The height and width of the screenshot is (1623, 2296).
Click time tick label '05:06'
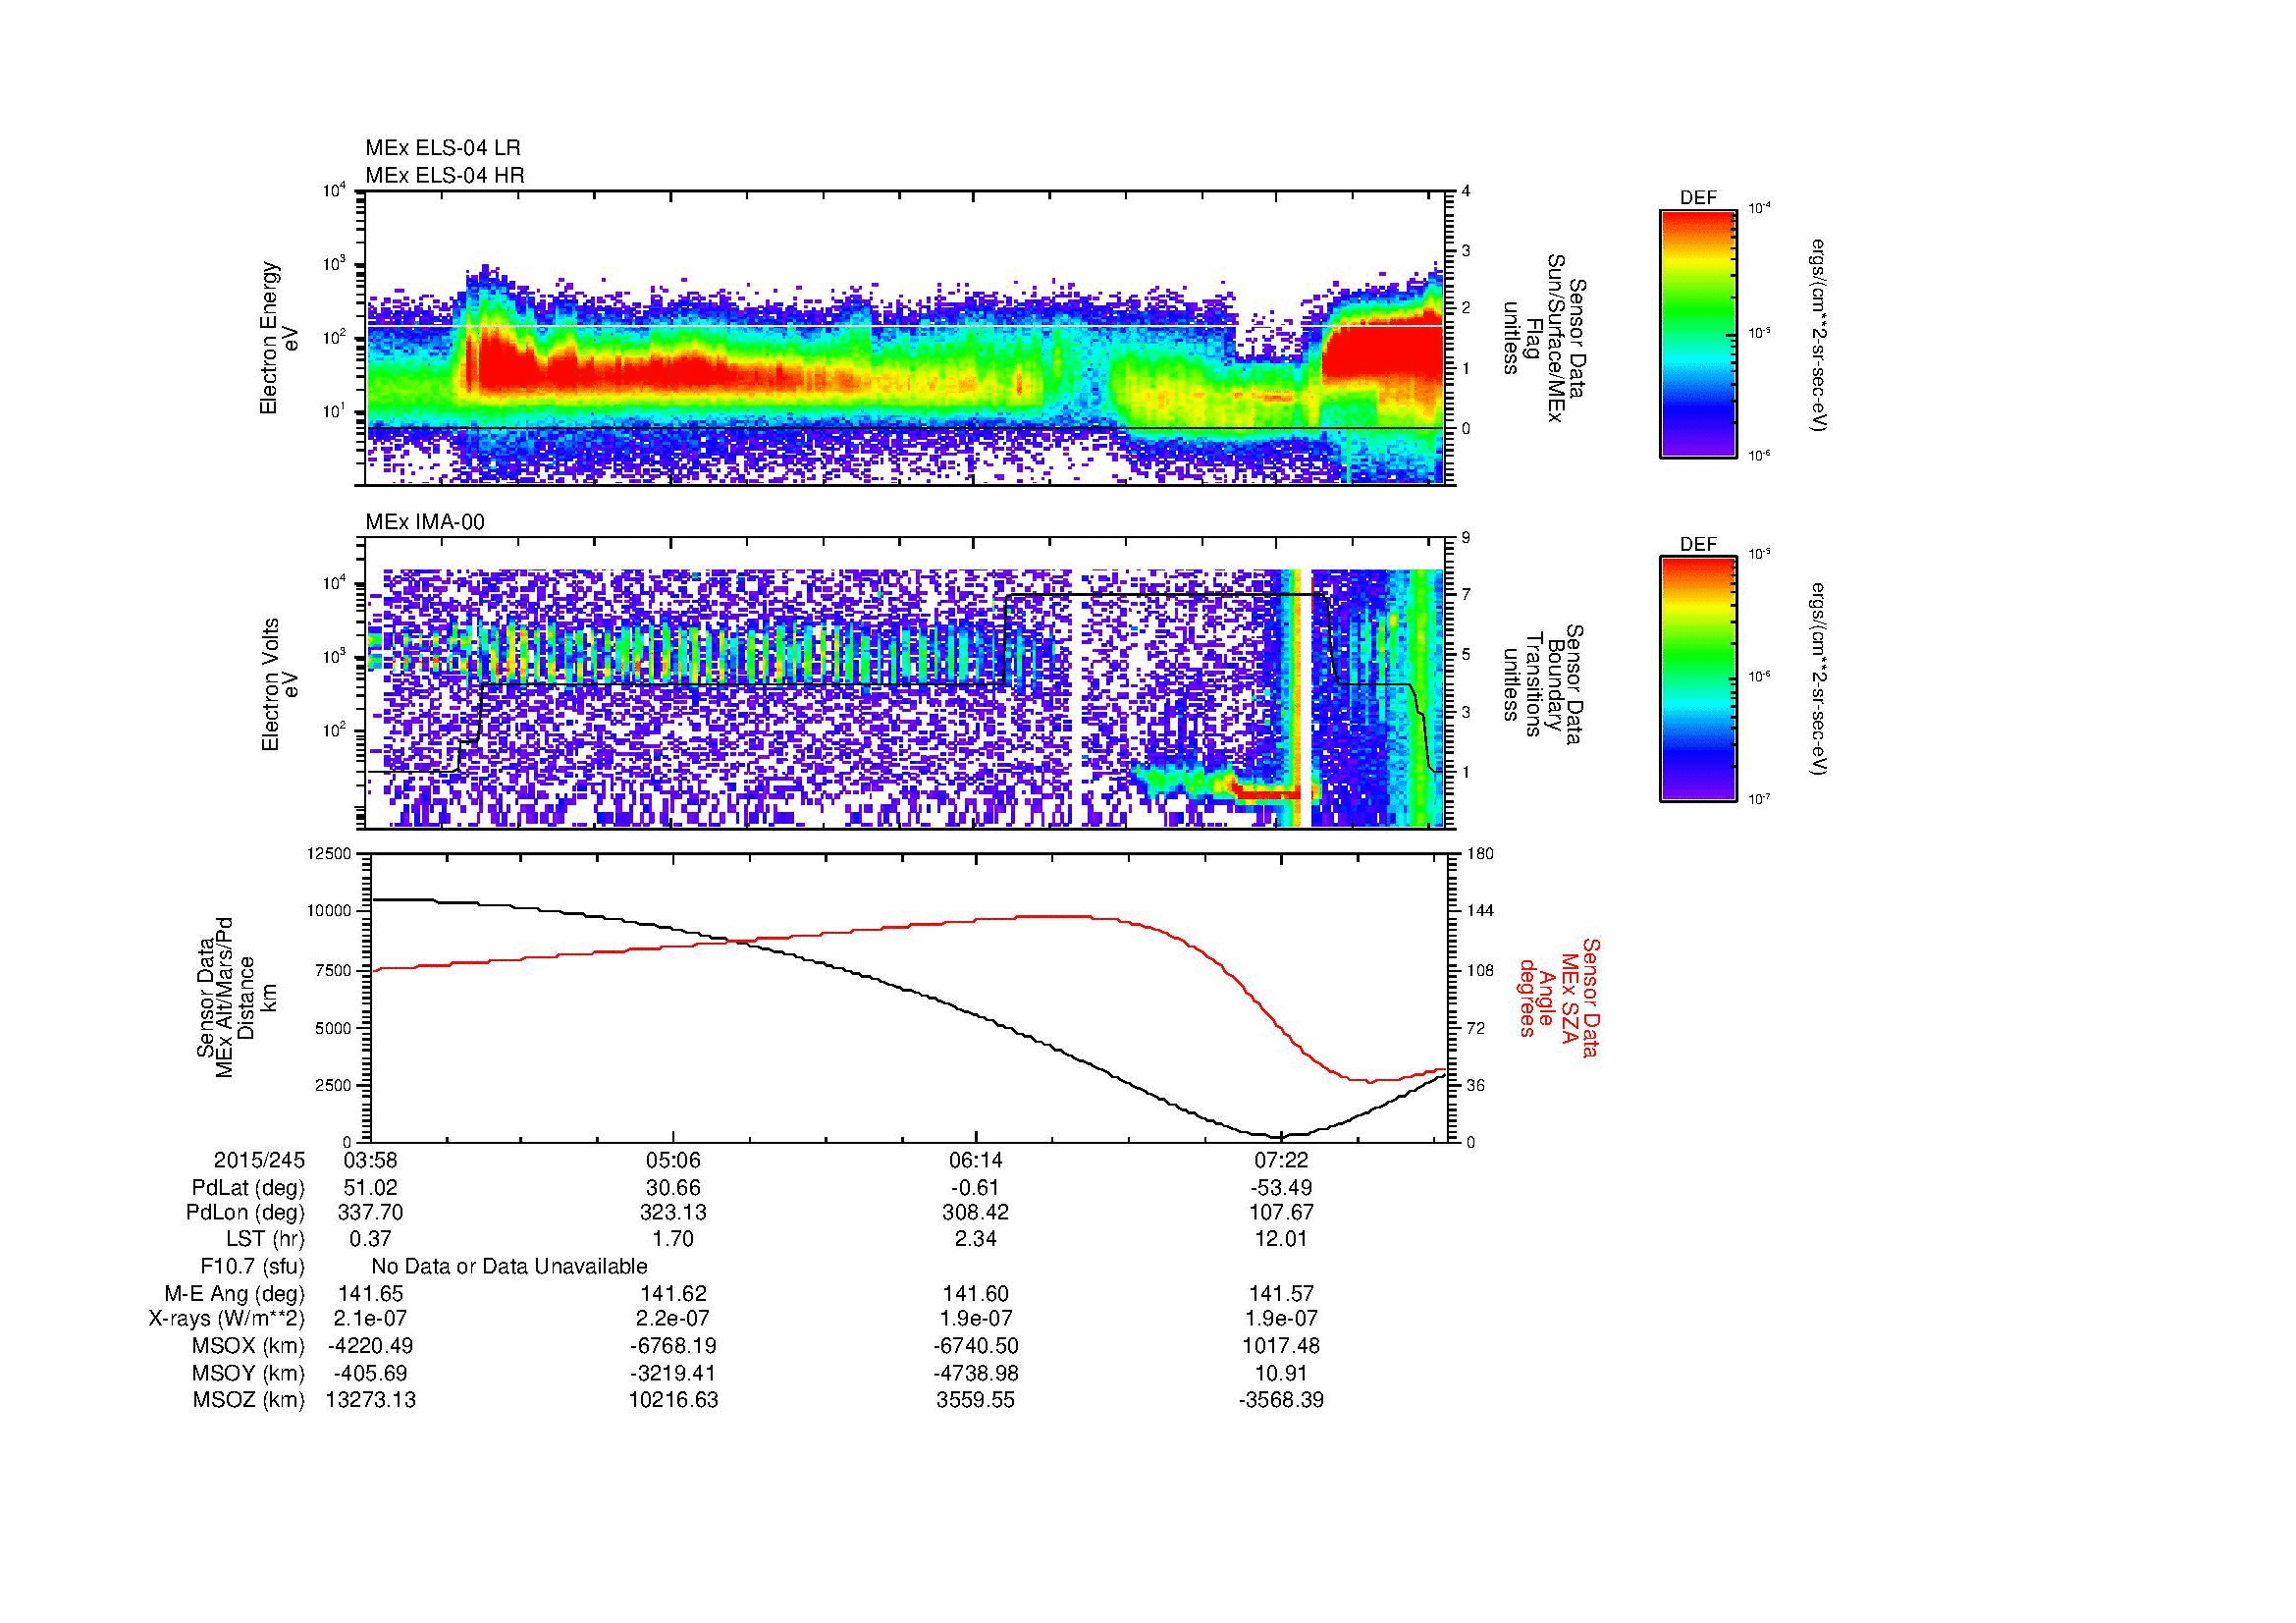click(x=673, y=1161)
